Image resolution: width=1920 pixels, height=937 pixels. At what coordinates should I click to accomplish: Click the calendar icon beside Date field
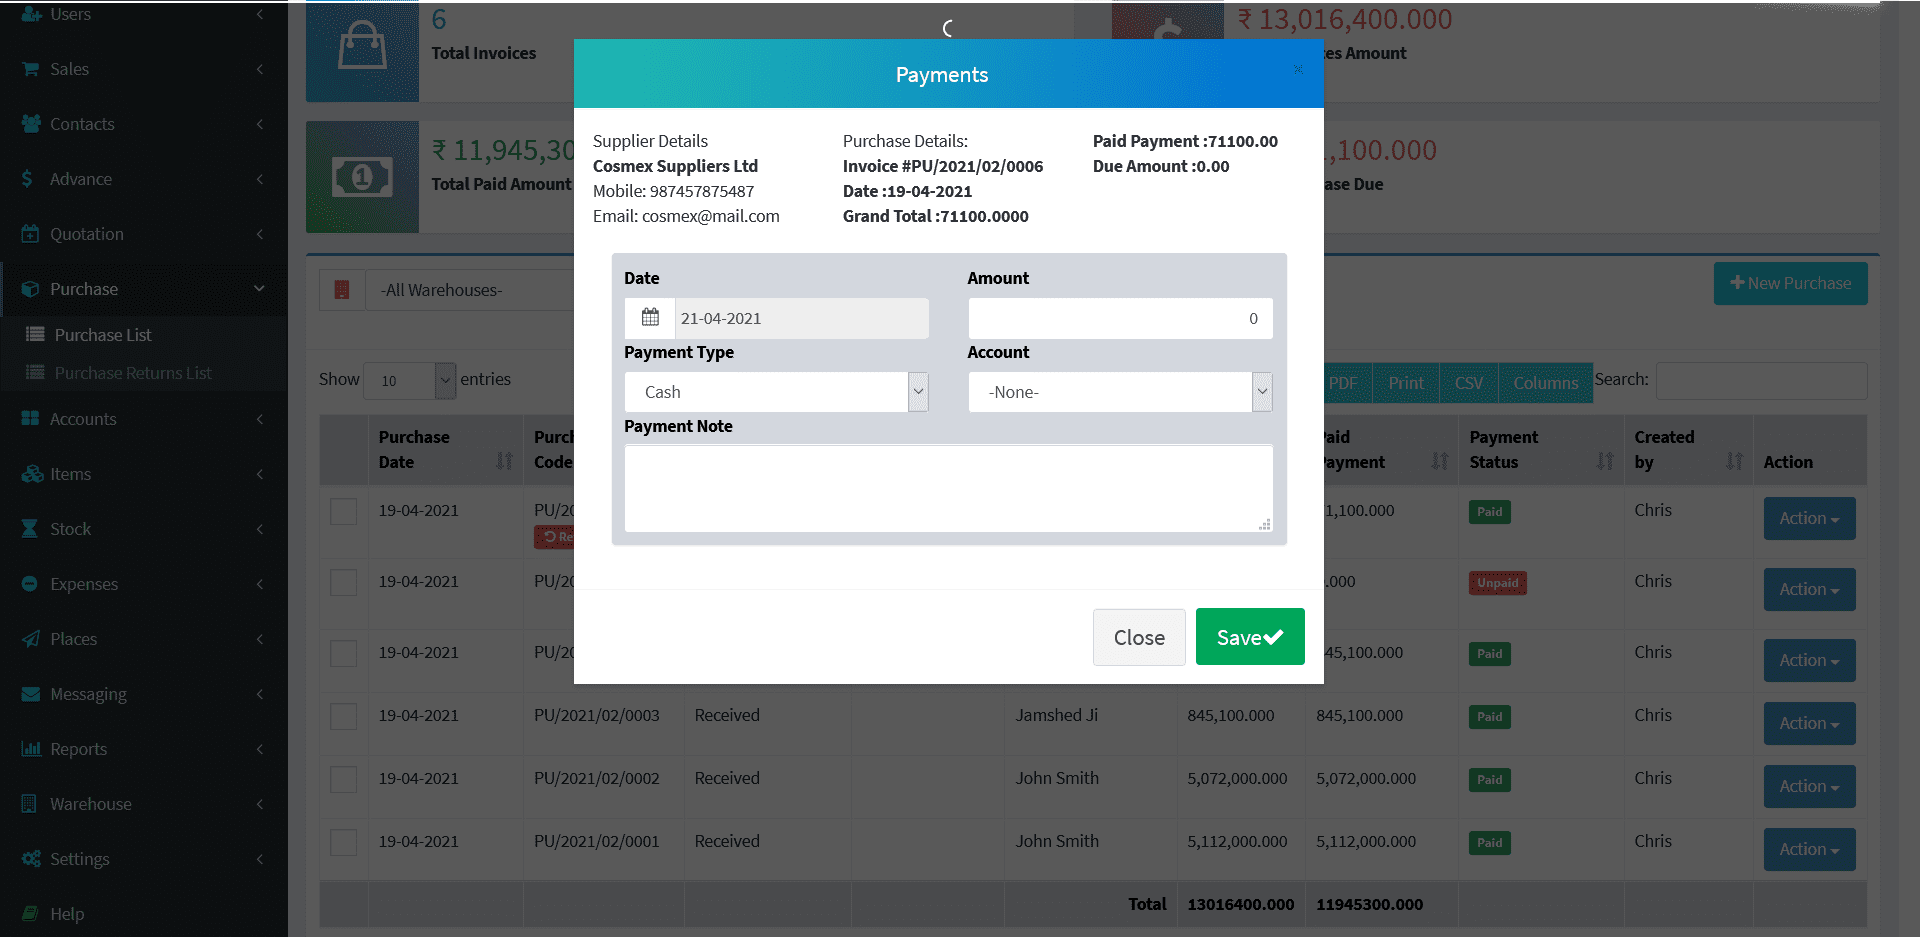[x=650, y=318]
